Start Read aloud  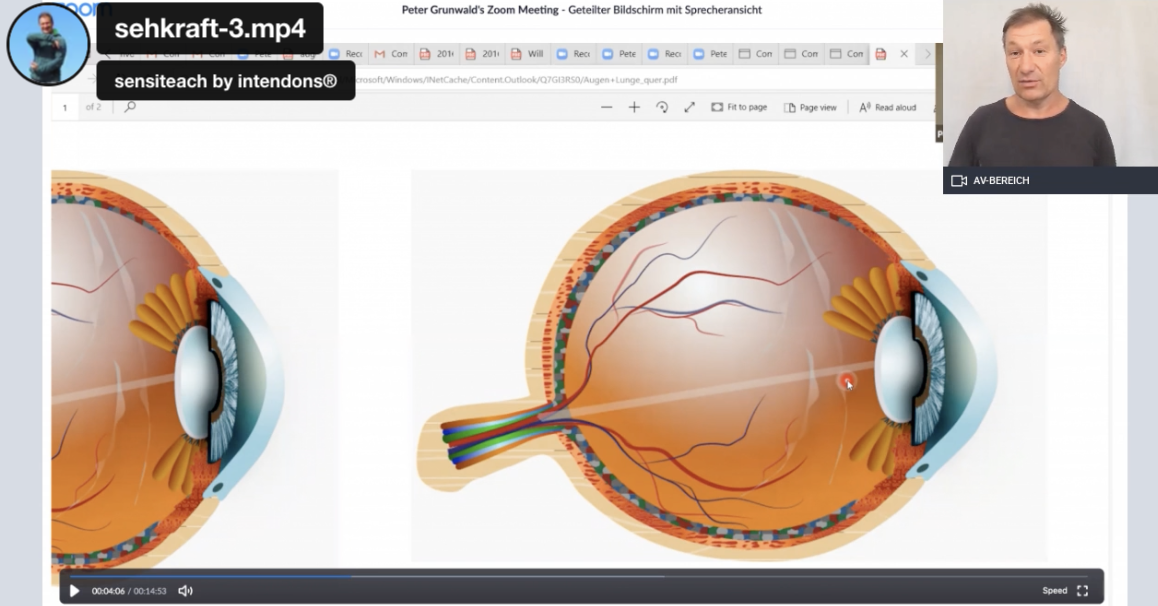point(888,107)
